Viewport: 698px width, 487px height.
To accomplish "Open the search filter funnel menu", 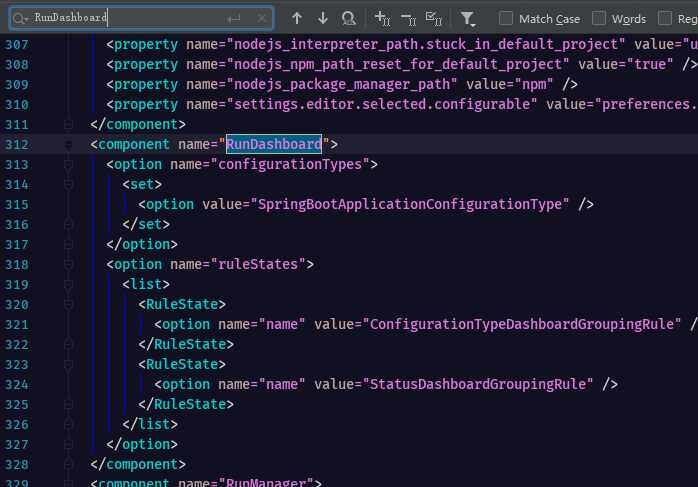I will [x=468, y=19].
